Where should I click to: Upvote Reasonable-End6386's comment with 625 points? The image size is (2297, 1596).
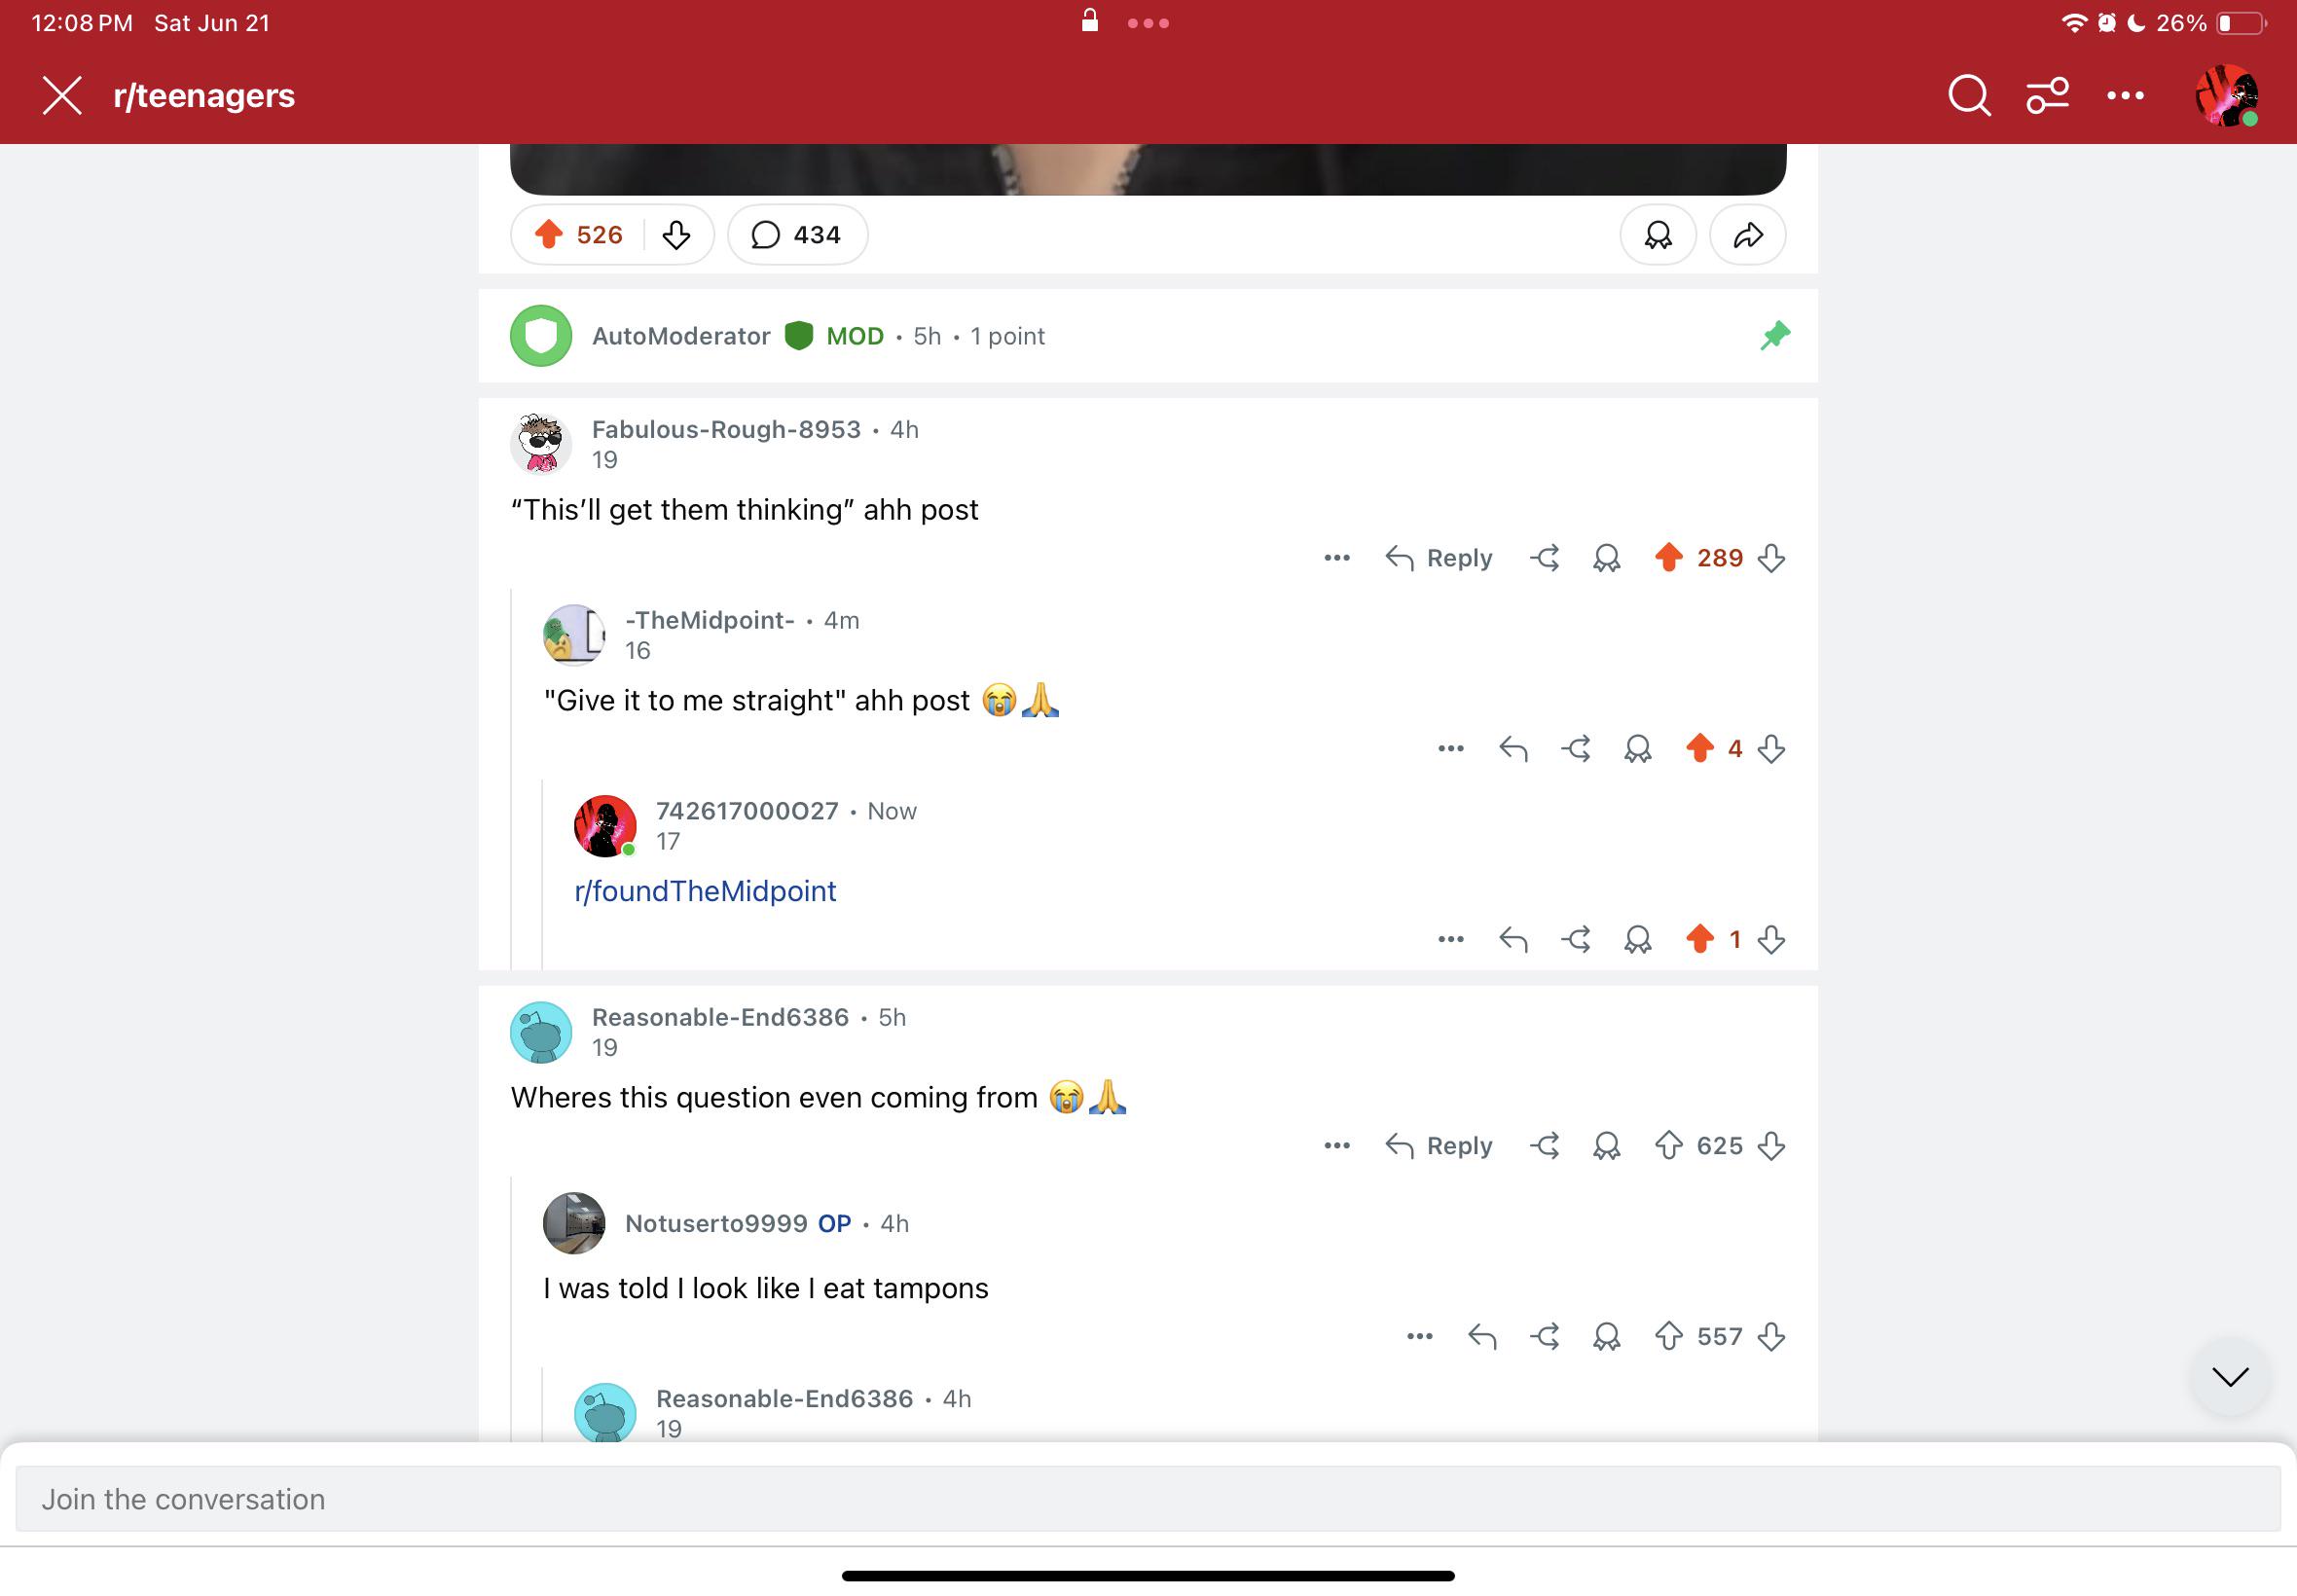click(x=1668, y=1146)
